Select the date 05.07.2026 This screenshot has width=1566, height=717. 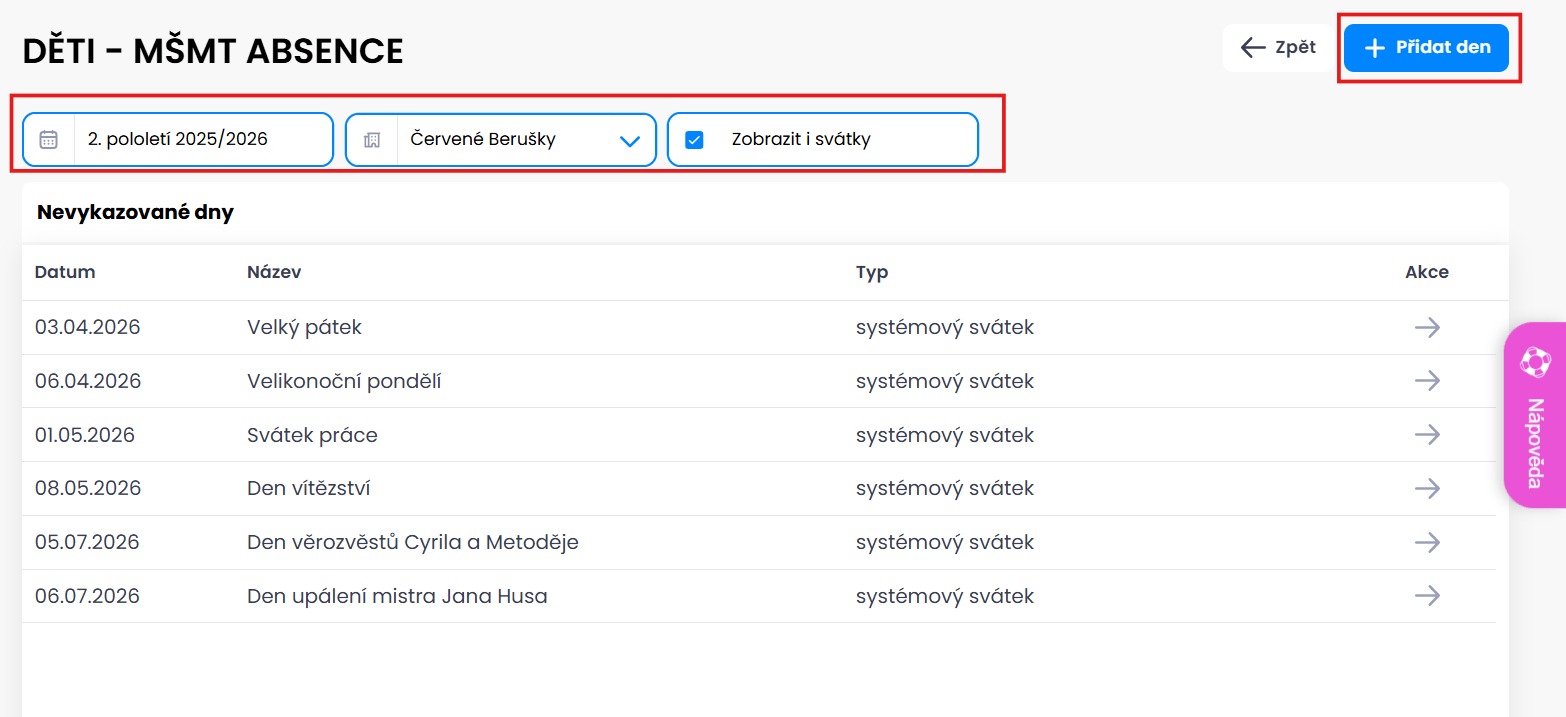(87, 542)
